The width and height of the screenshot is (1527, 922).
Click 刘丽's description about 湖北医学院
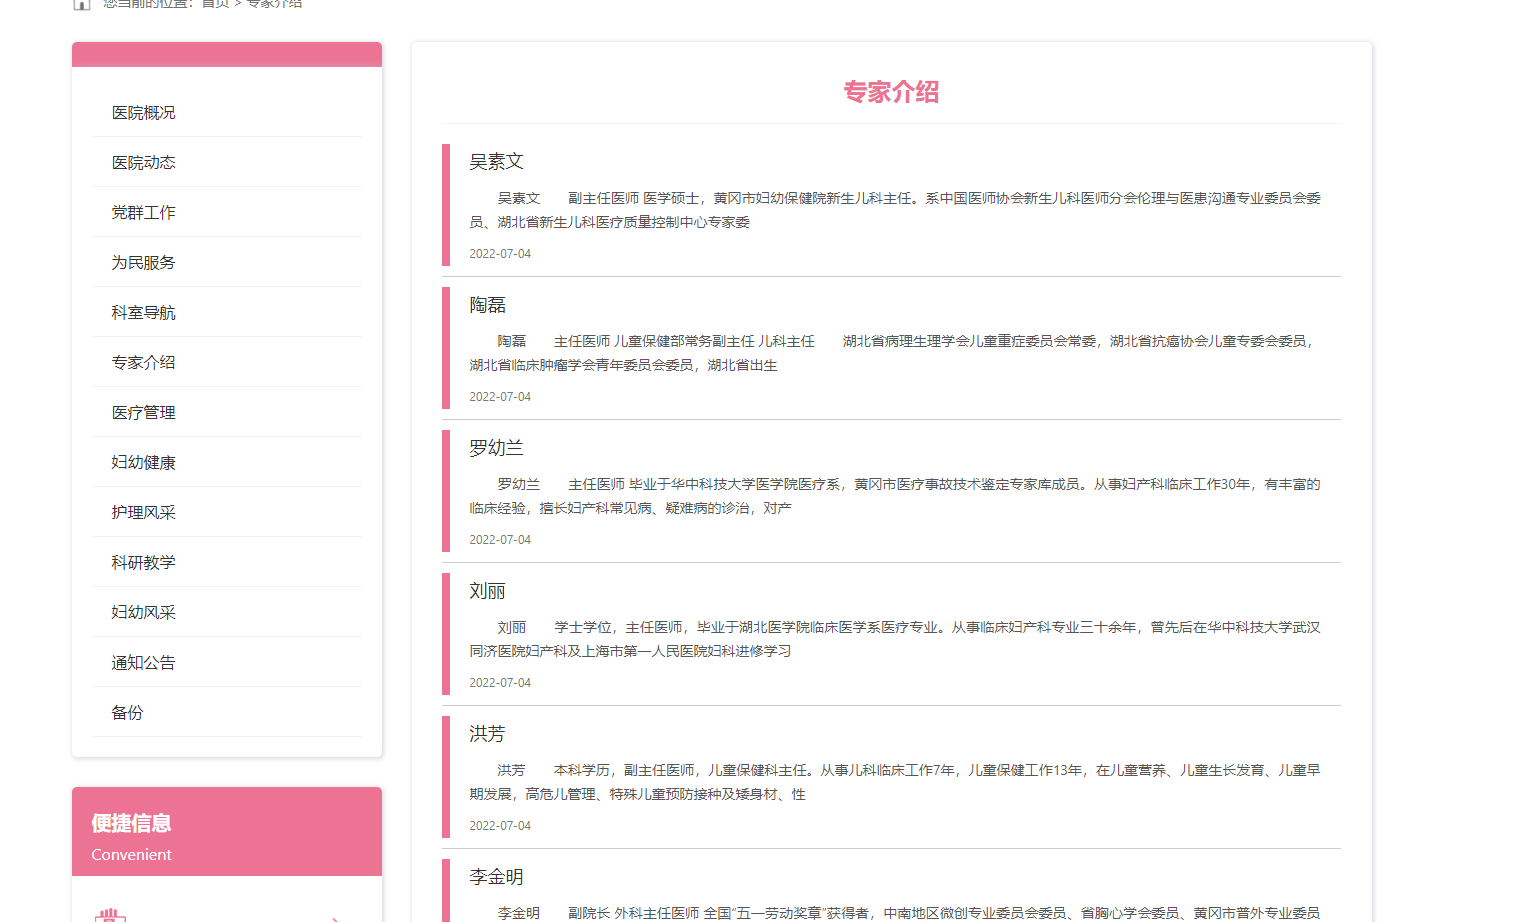tap(895, 639)
